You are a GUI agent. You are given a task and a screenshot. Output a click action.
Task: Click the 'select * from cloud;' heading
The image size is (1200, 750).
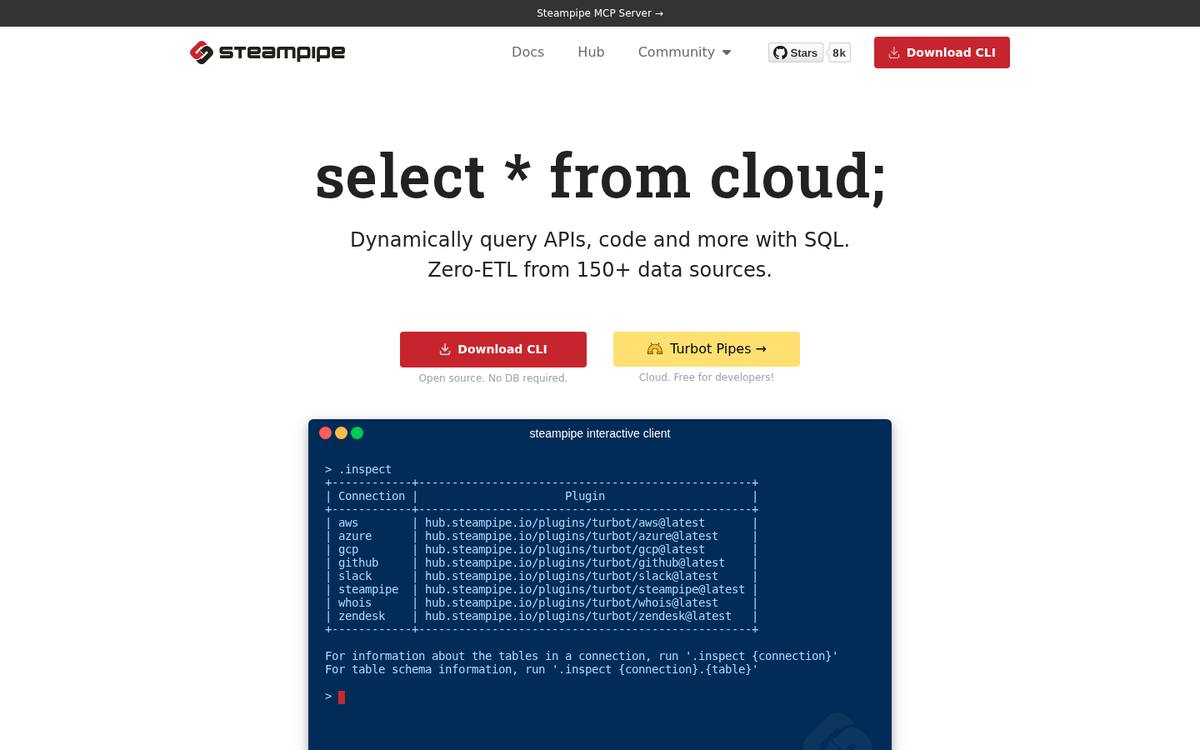coord(600,175)
